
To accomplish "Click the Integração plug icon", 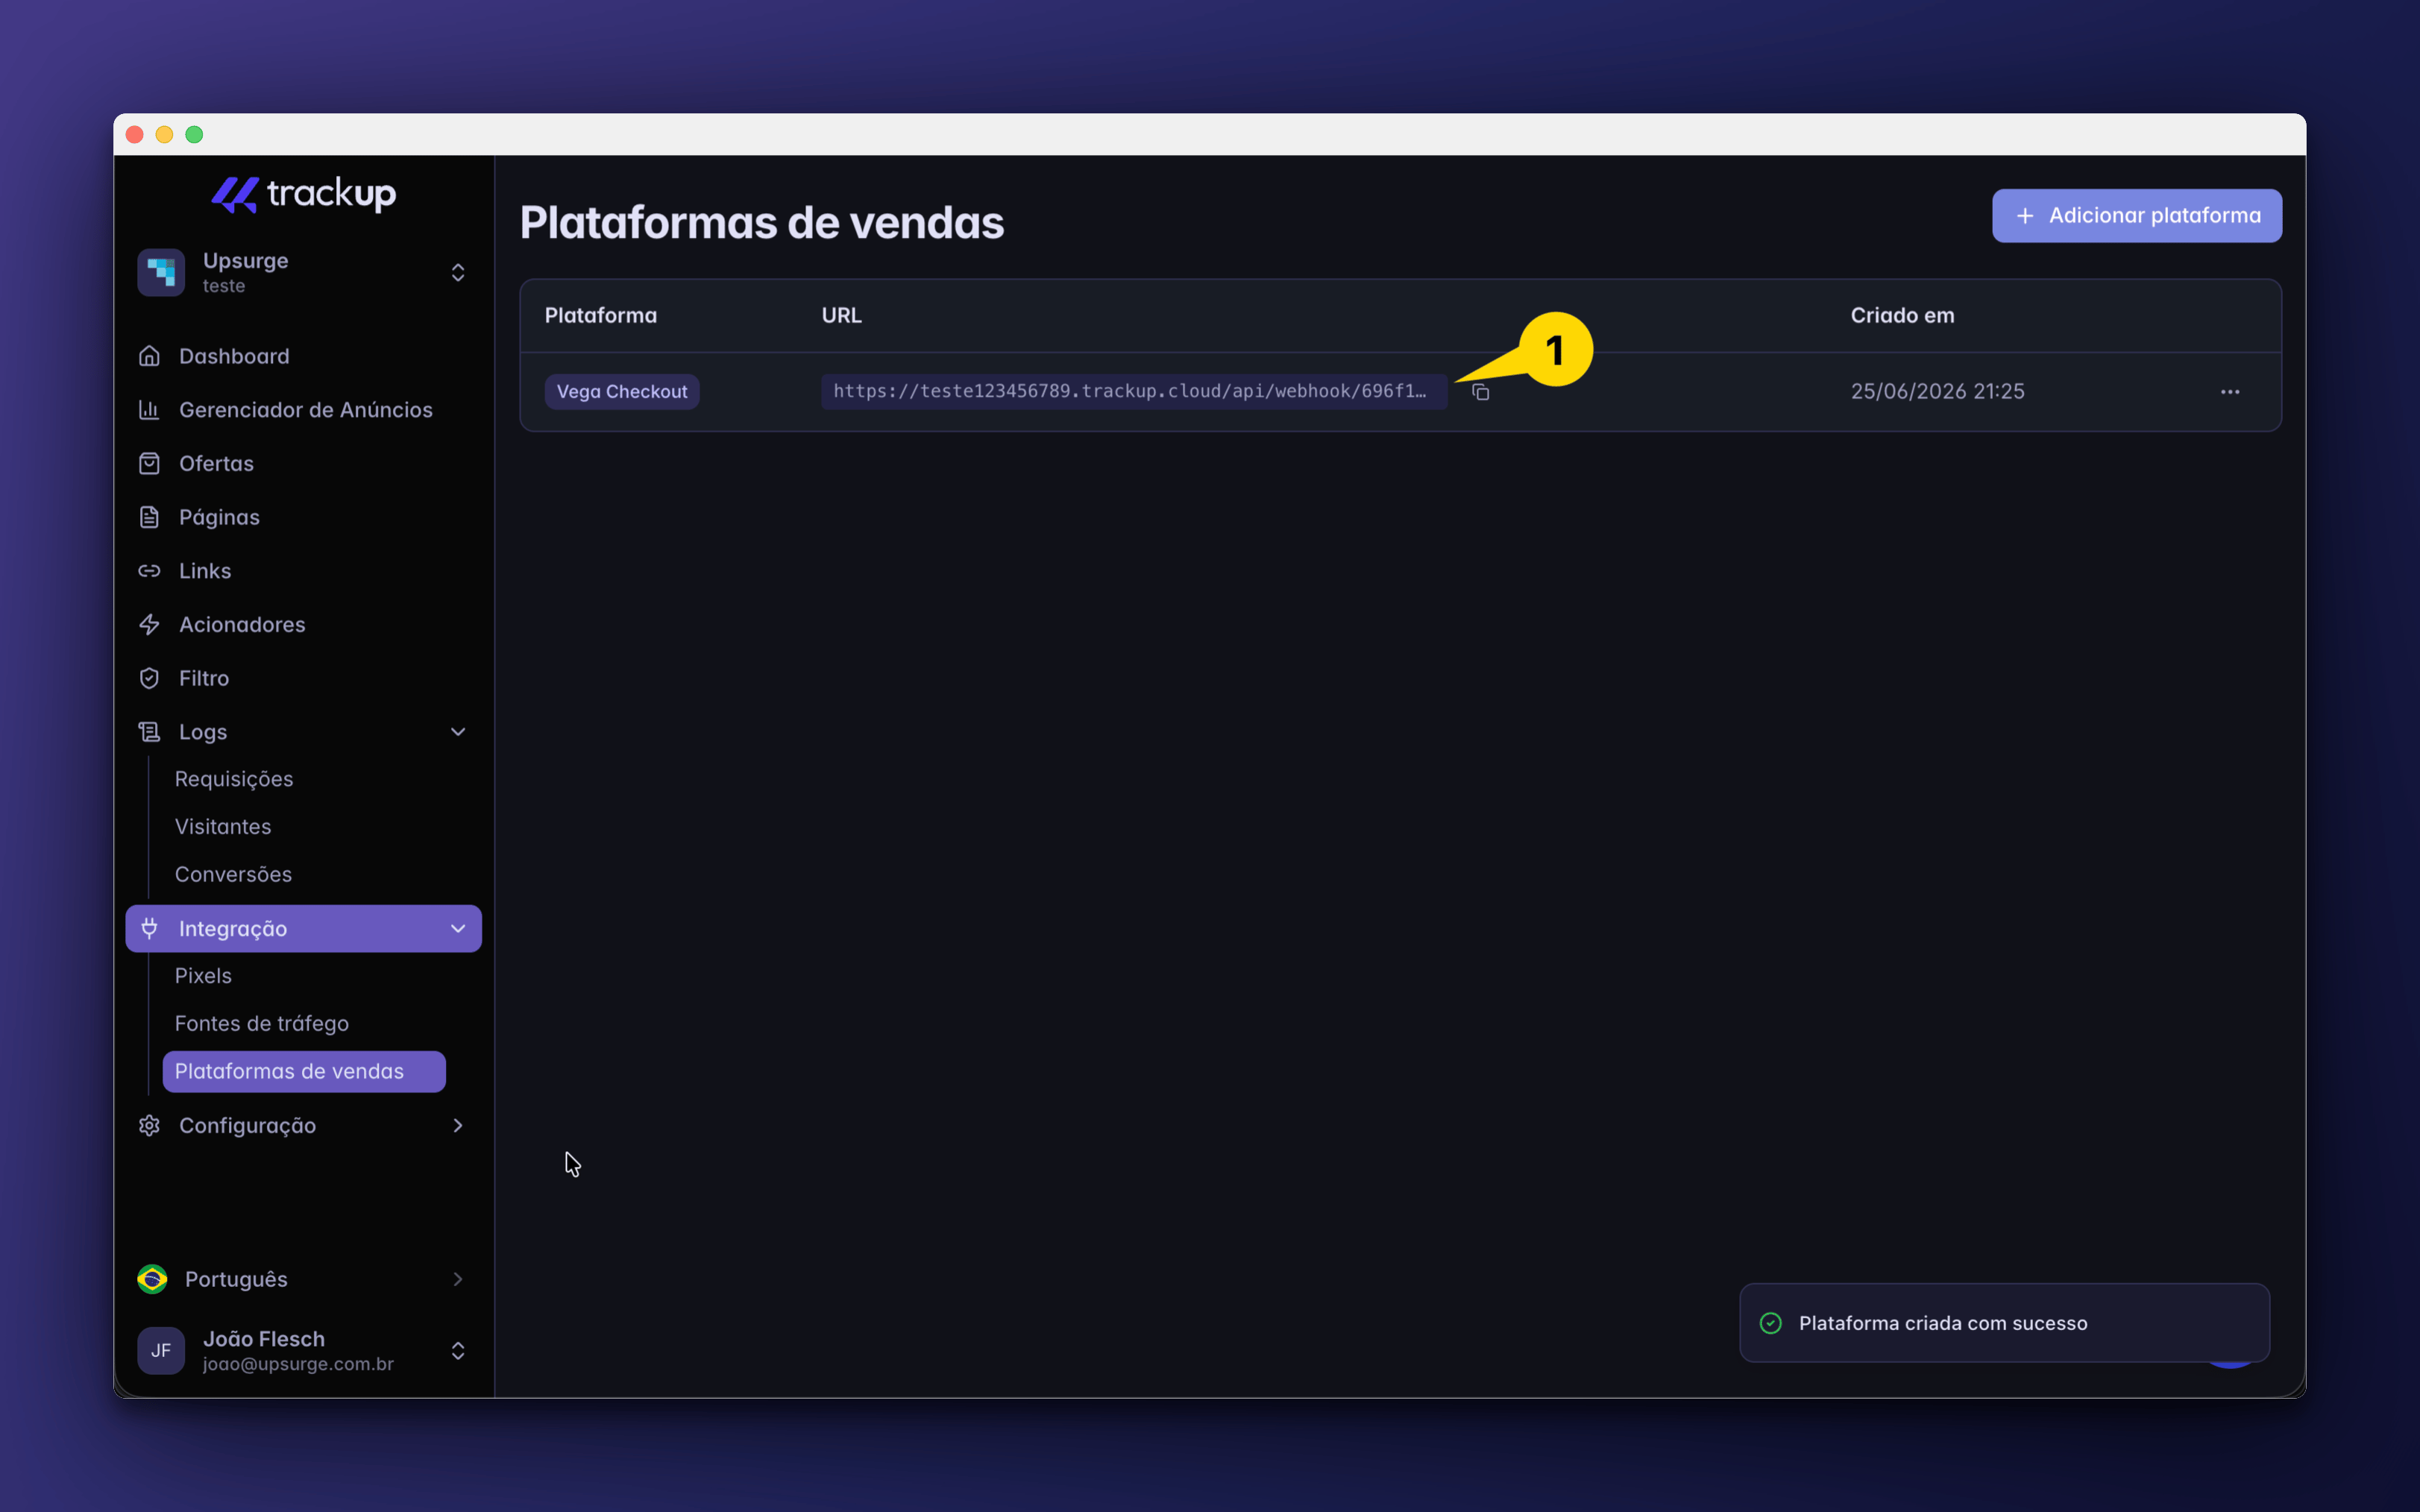I will coord(149,928).
